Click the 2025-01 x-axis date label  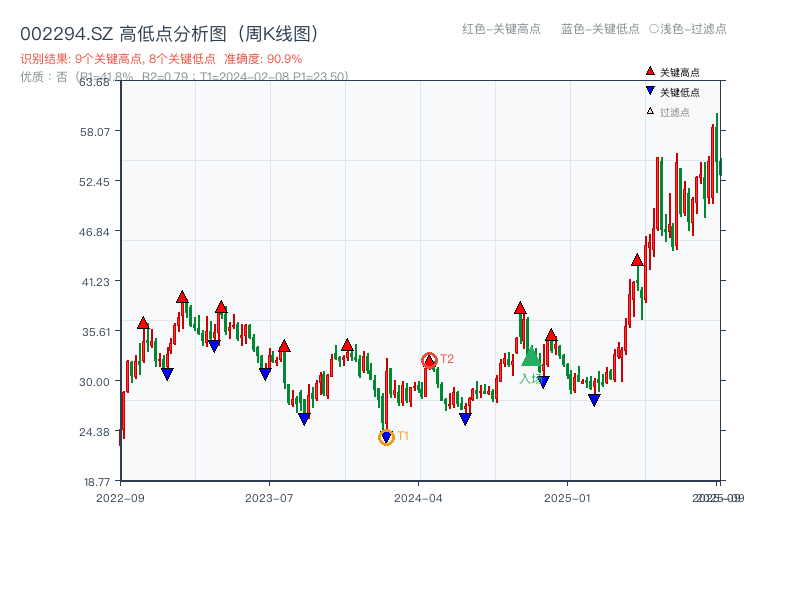(567, 498)
